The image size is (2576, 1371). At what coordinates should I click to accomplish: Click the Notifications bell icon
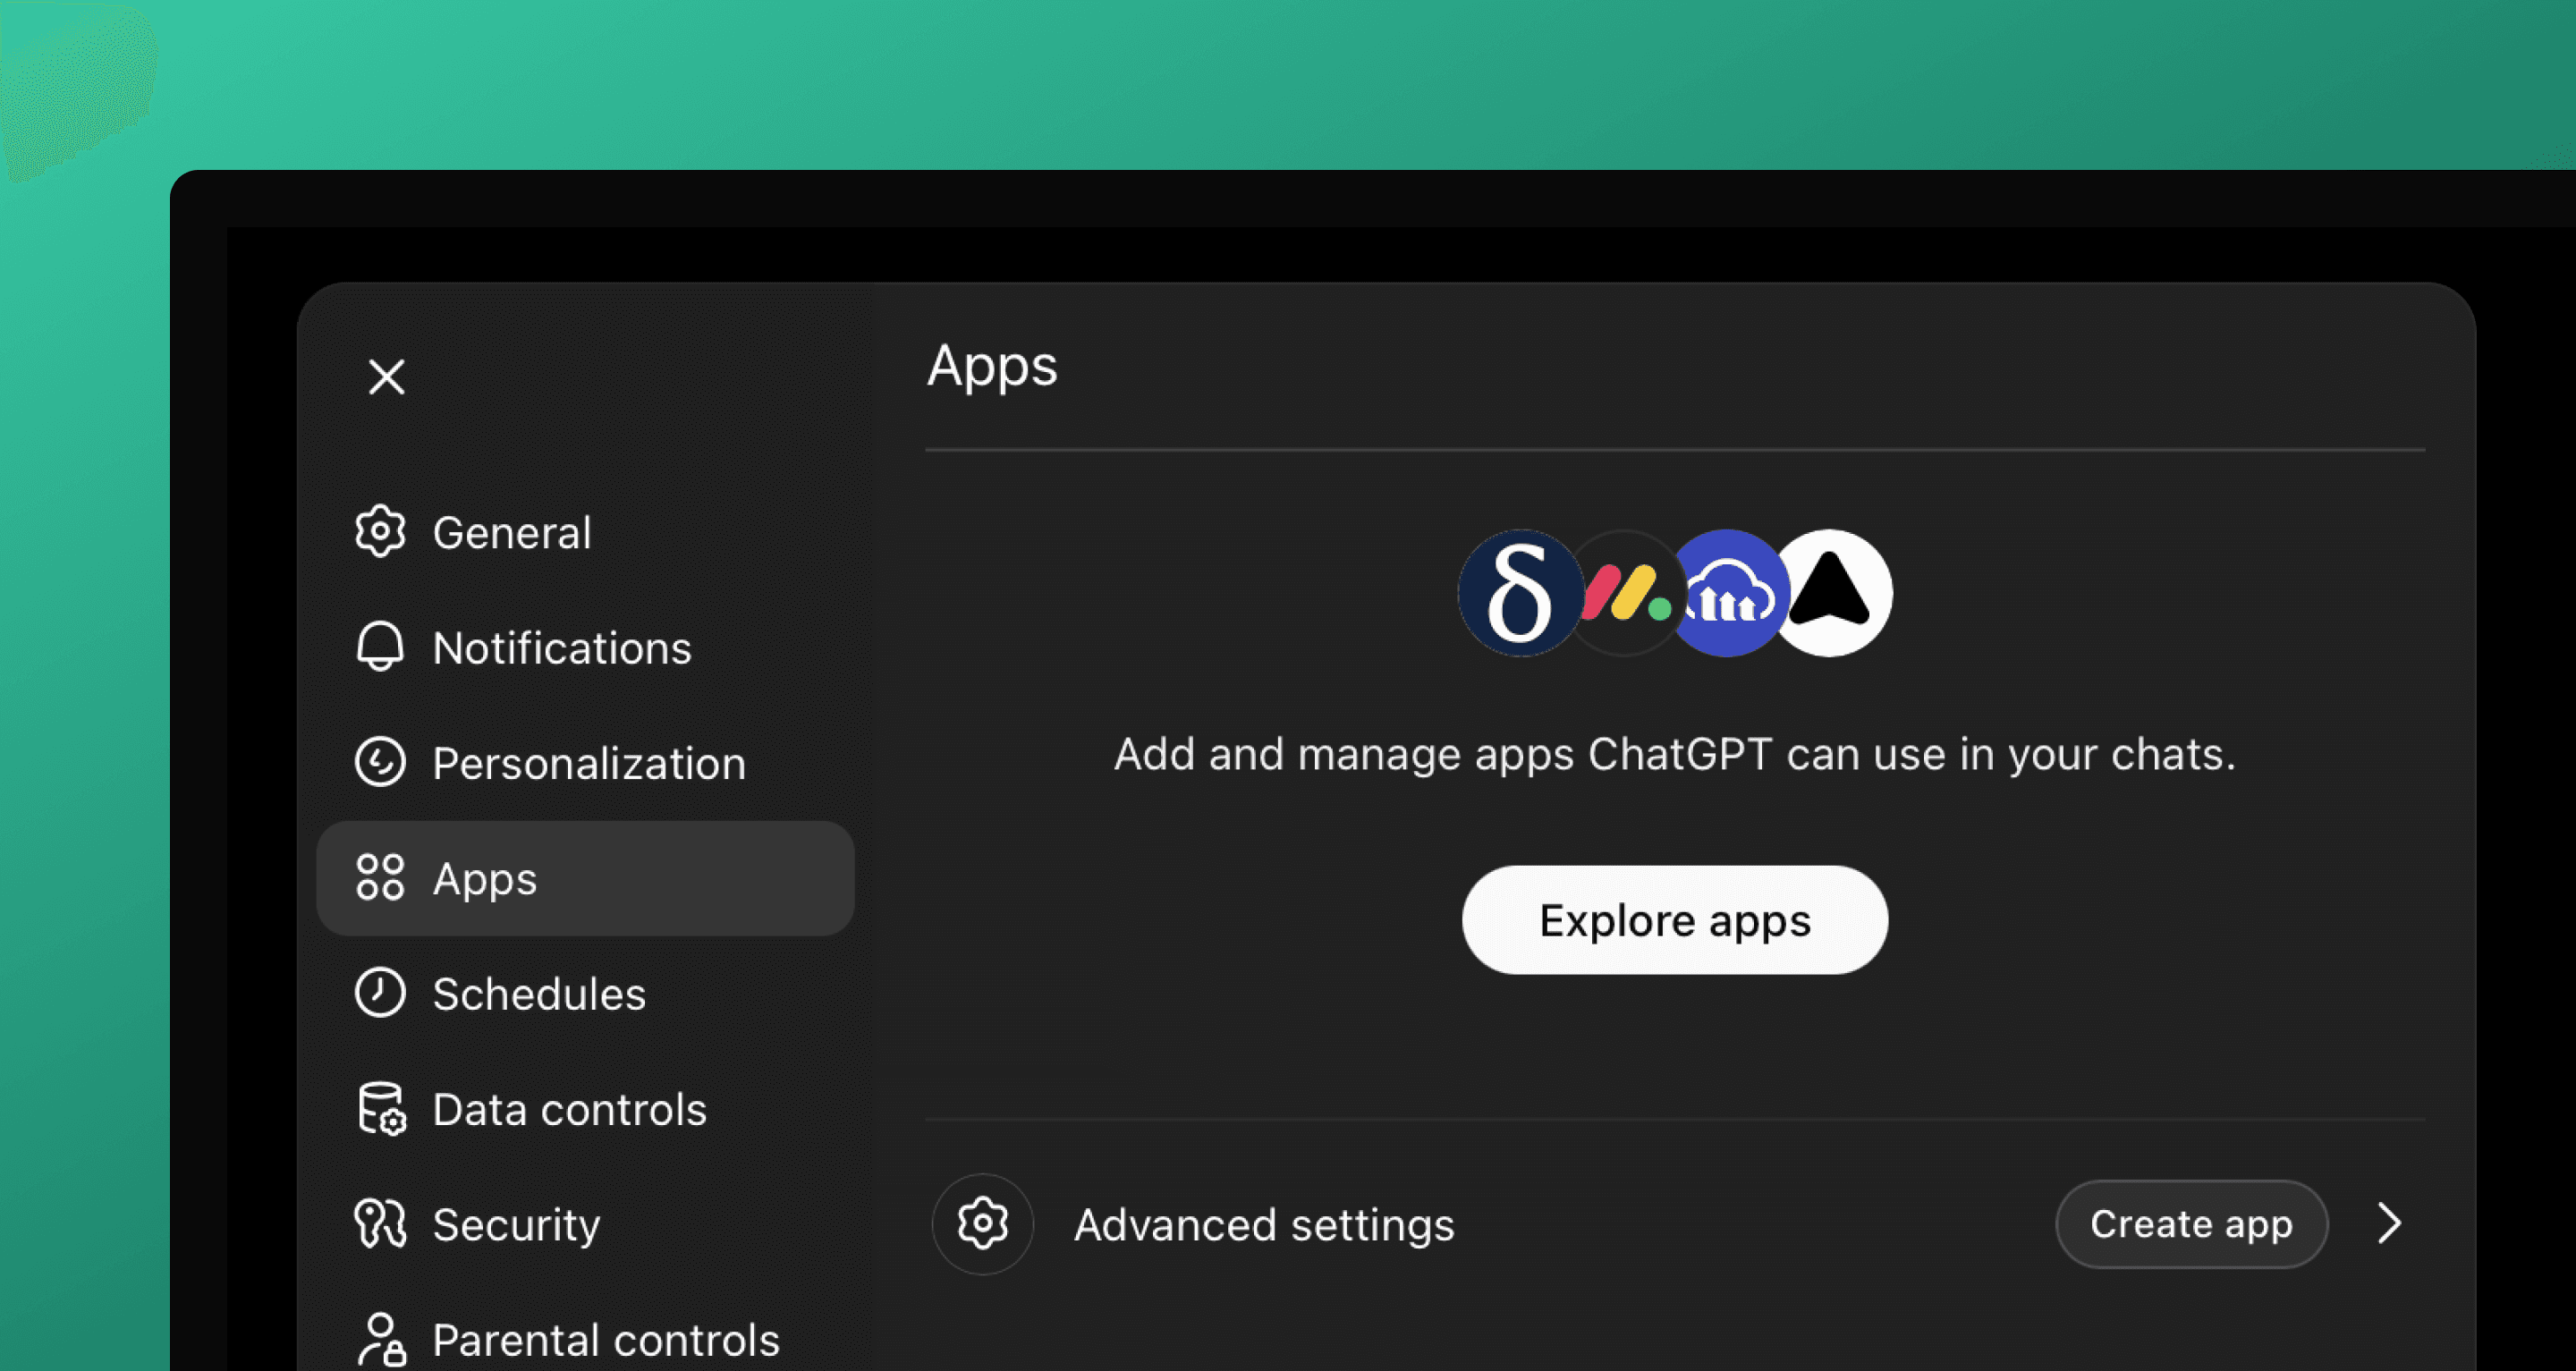[x=380, y=646]
